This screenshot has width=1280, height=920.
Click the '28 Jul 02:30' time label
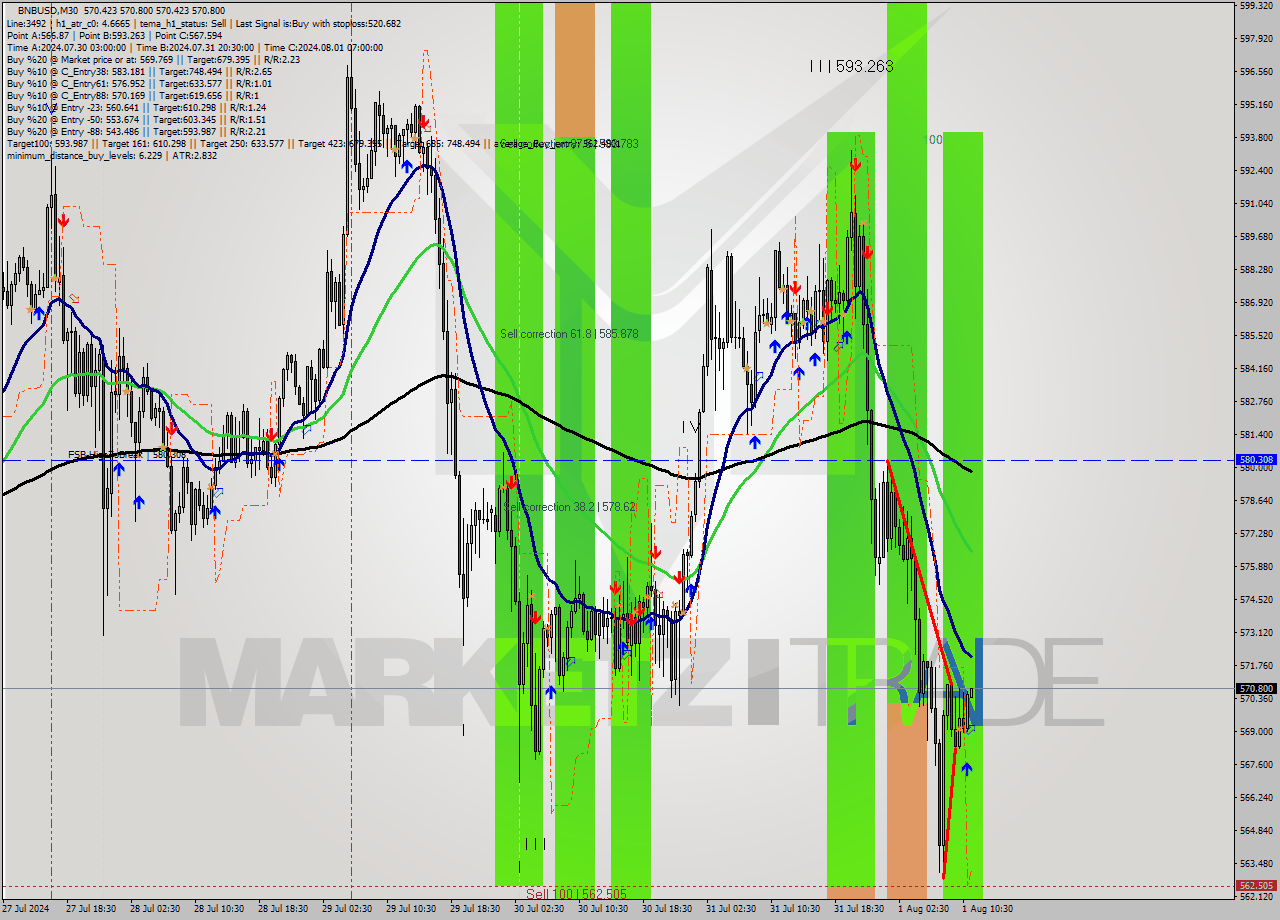155,909
